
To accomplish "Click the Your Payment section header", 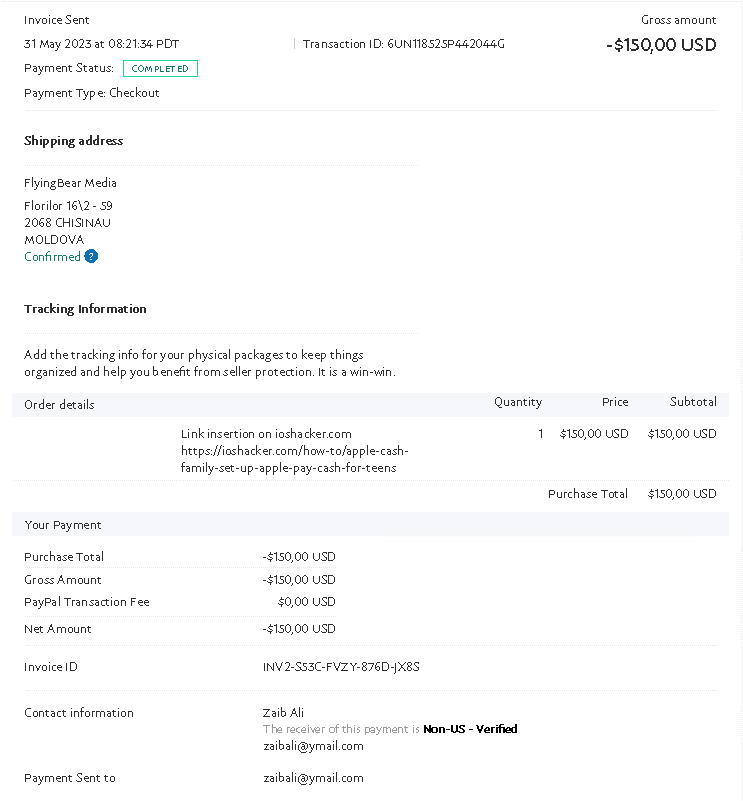I will click(x=63, y=525).
